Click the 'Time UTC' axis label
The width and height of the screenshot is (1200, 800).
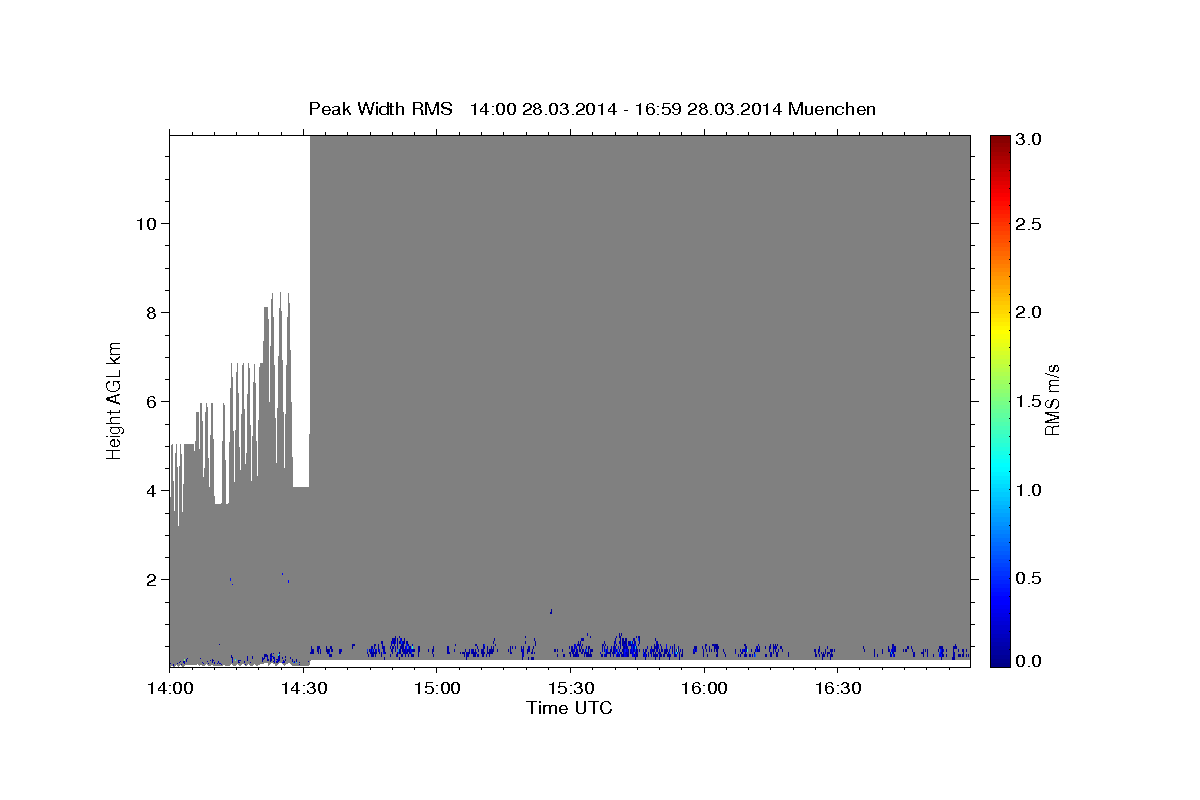(569, 708)
